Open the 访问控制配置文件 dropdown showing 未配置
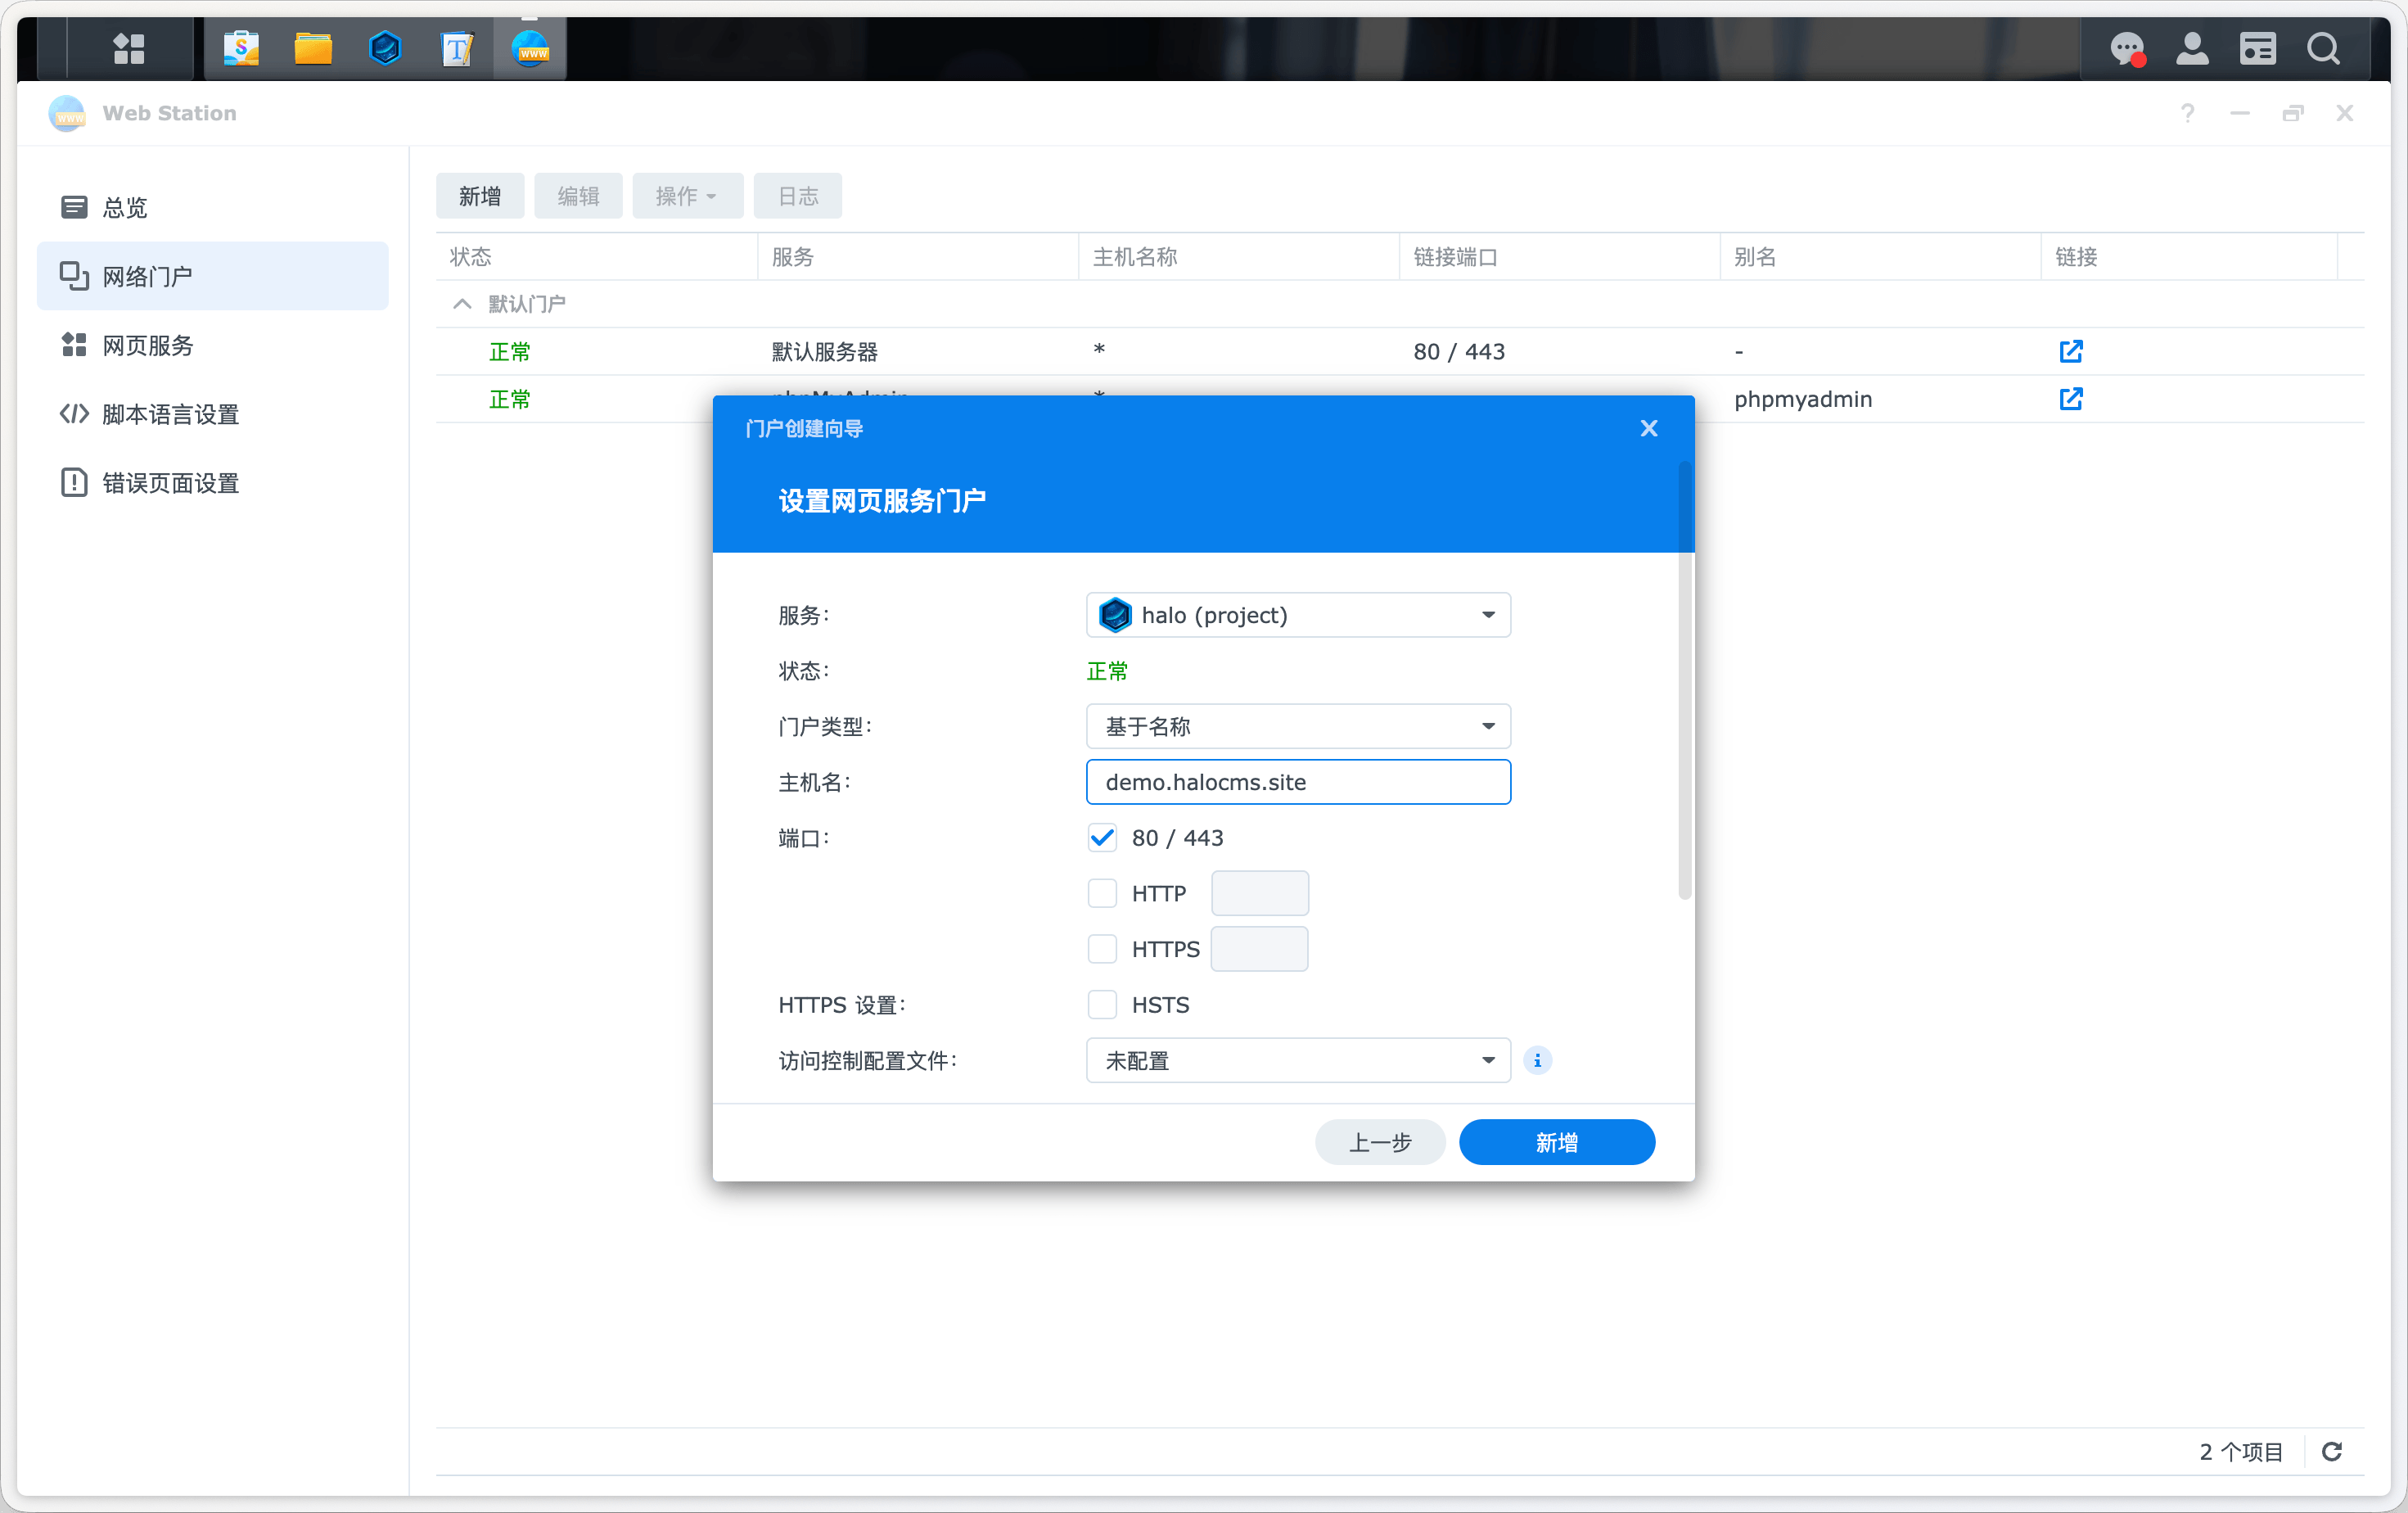 (x=1298, y=1060)
